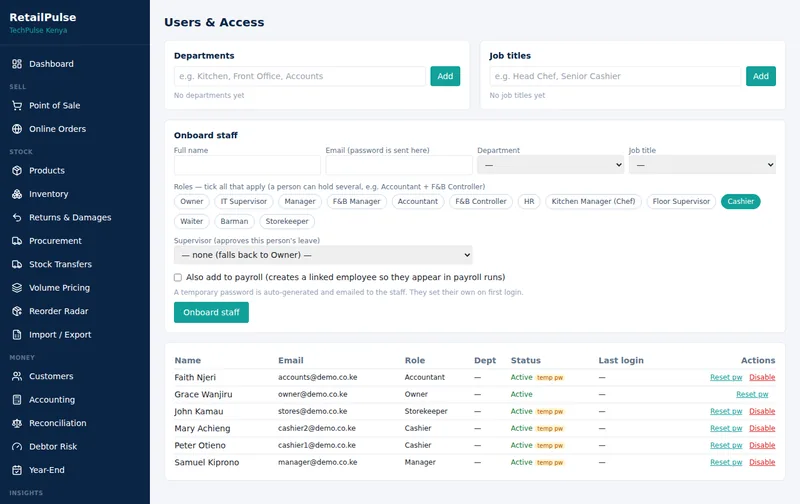Click the Name column header
The width and height of the screenshot is (800, 504).
click(188, 360)
